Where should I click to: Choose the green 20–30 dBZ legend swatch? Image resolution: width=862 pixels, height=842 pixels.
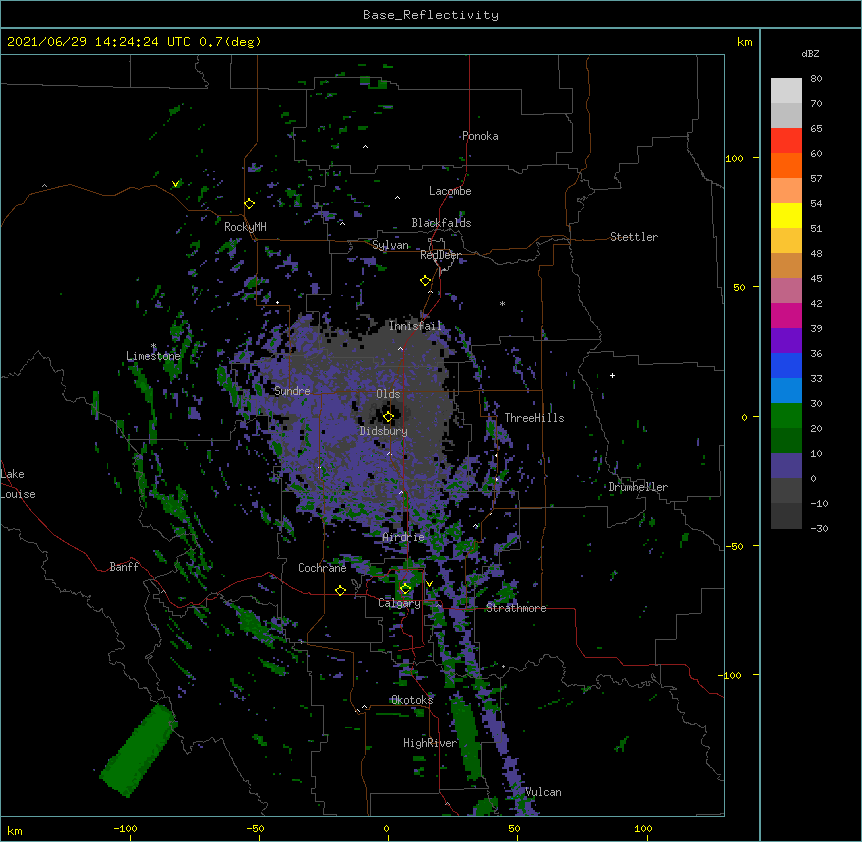786,416
